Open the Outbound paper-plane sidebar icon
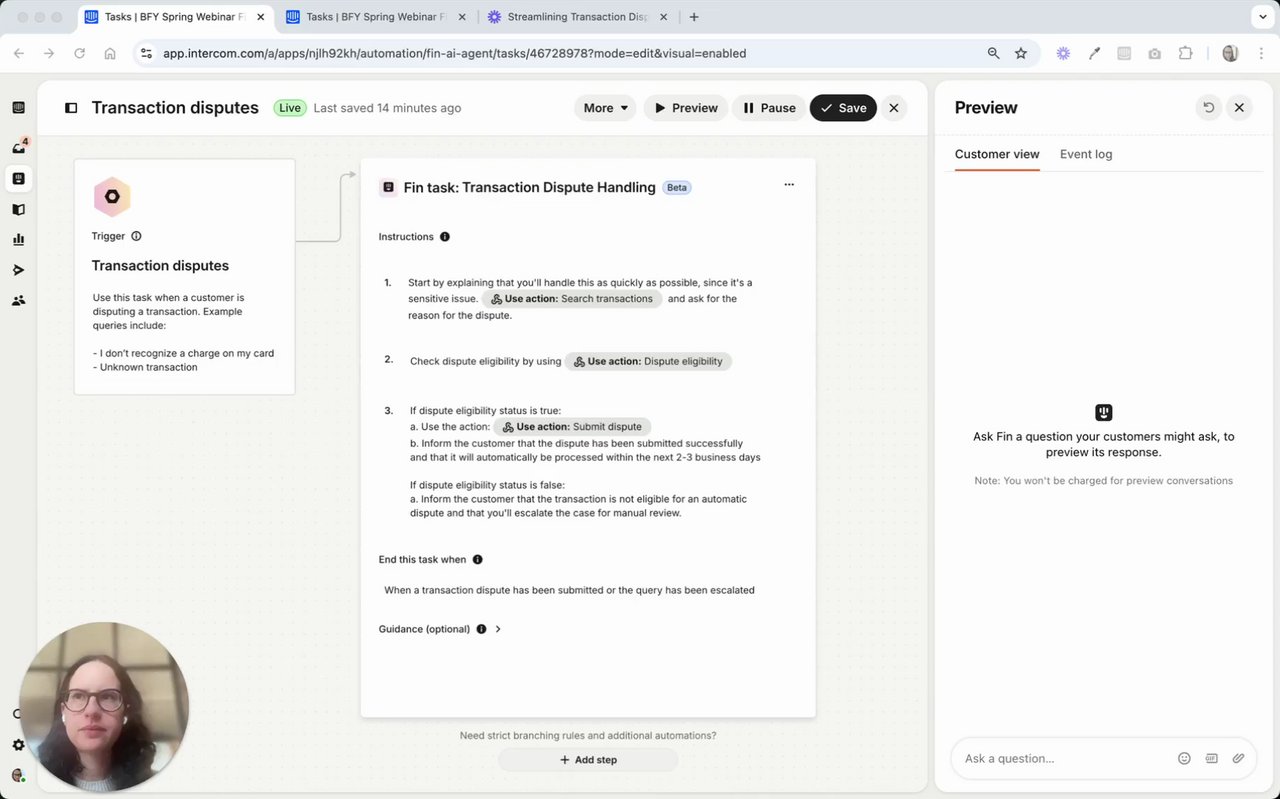 click(18, 270)
